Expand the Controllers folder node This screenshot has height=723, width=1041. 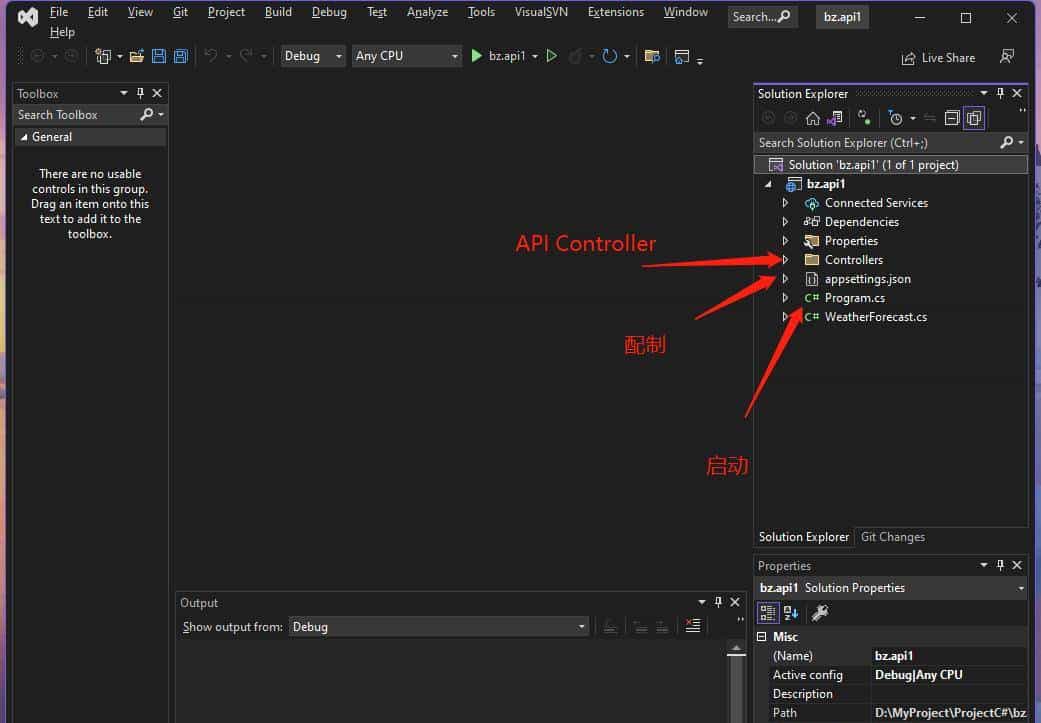coord(785,260)
